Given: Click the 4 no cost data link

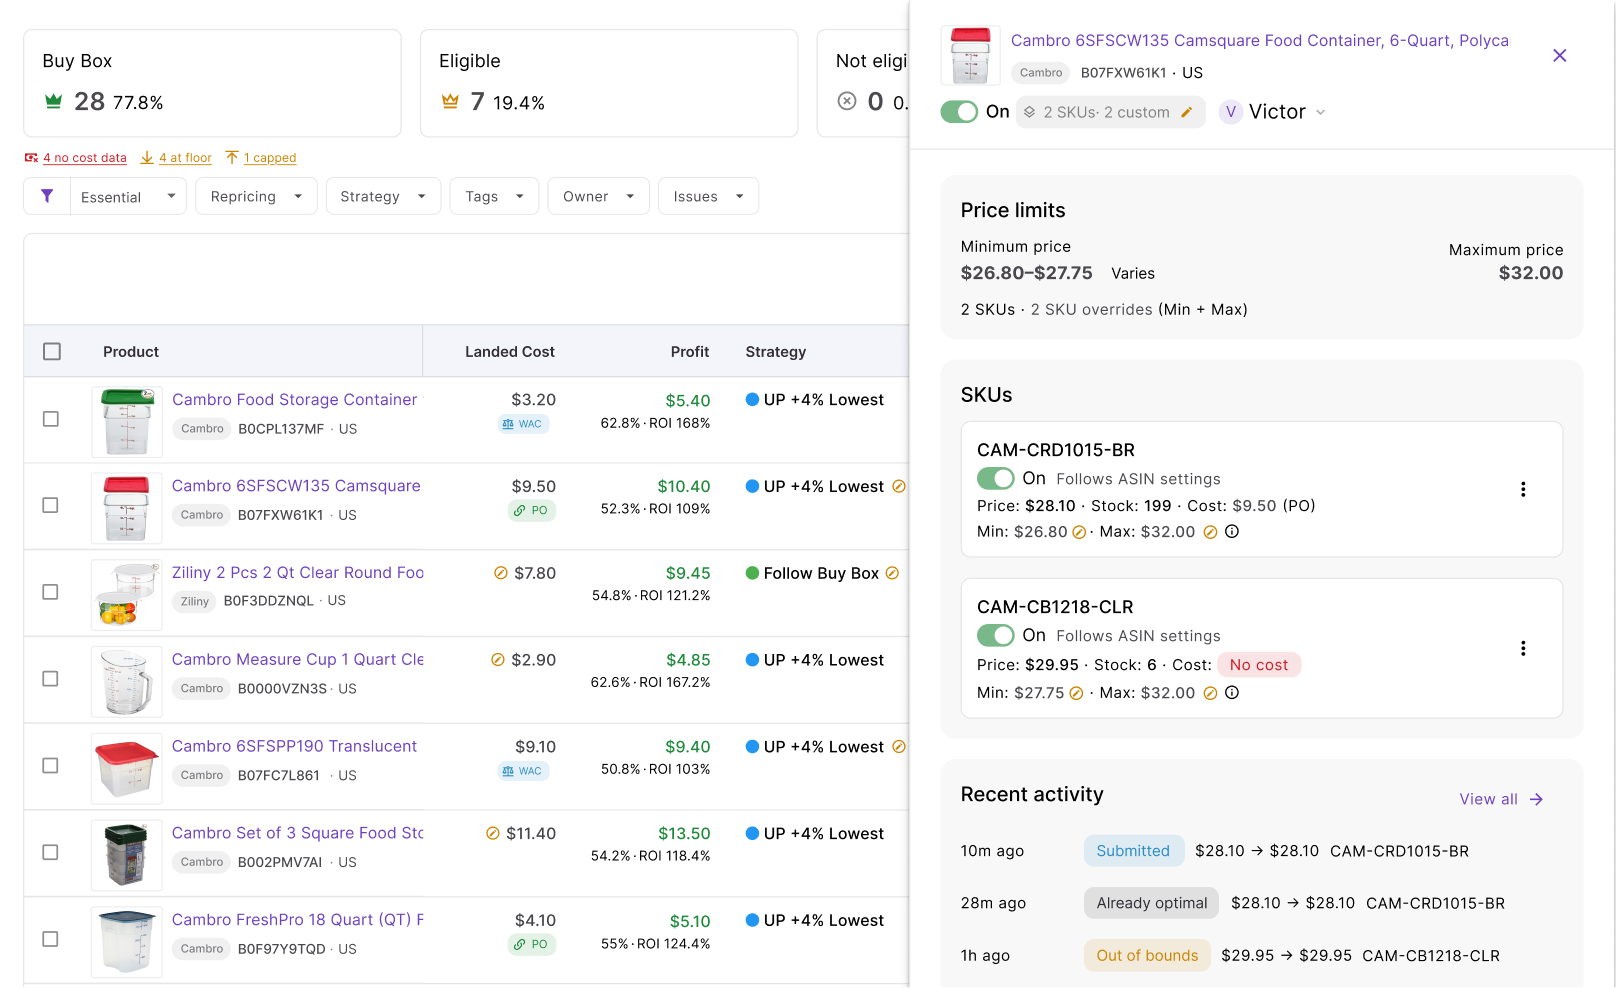Looking at the screenshot, I should 85,158.
